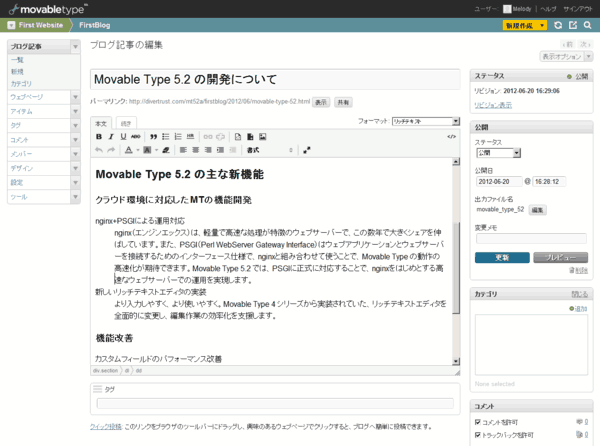Click the italic formatting icon
The image size is (600, 446).
pos(111,136)
